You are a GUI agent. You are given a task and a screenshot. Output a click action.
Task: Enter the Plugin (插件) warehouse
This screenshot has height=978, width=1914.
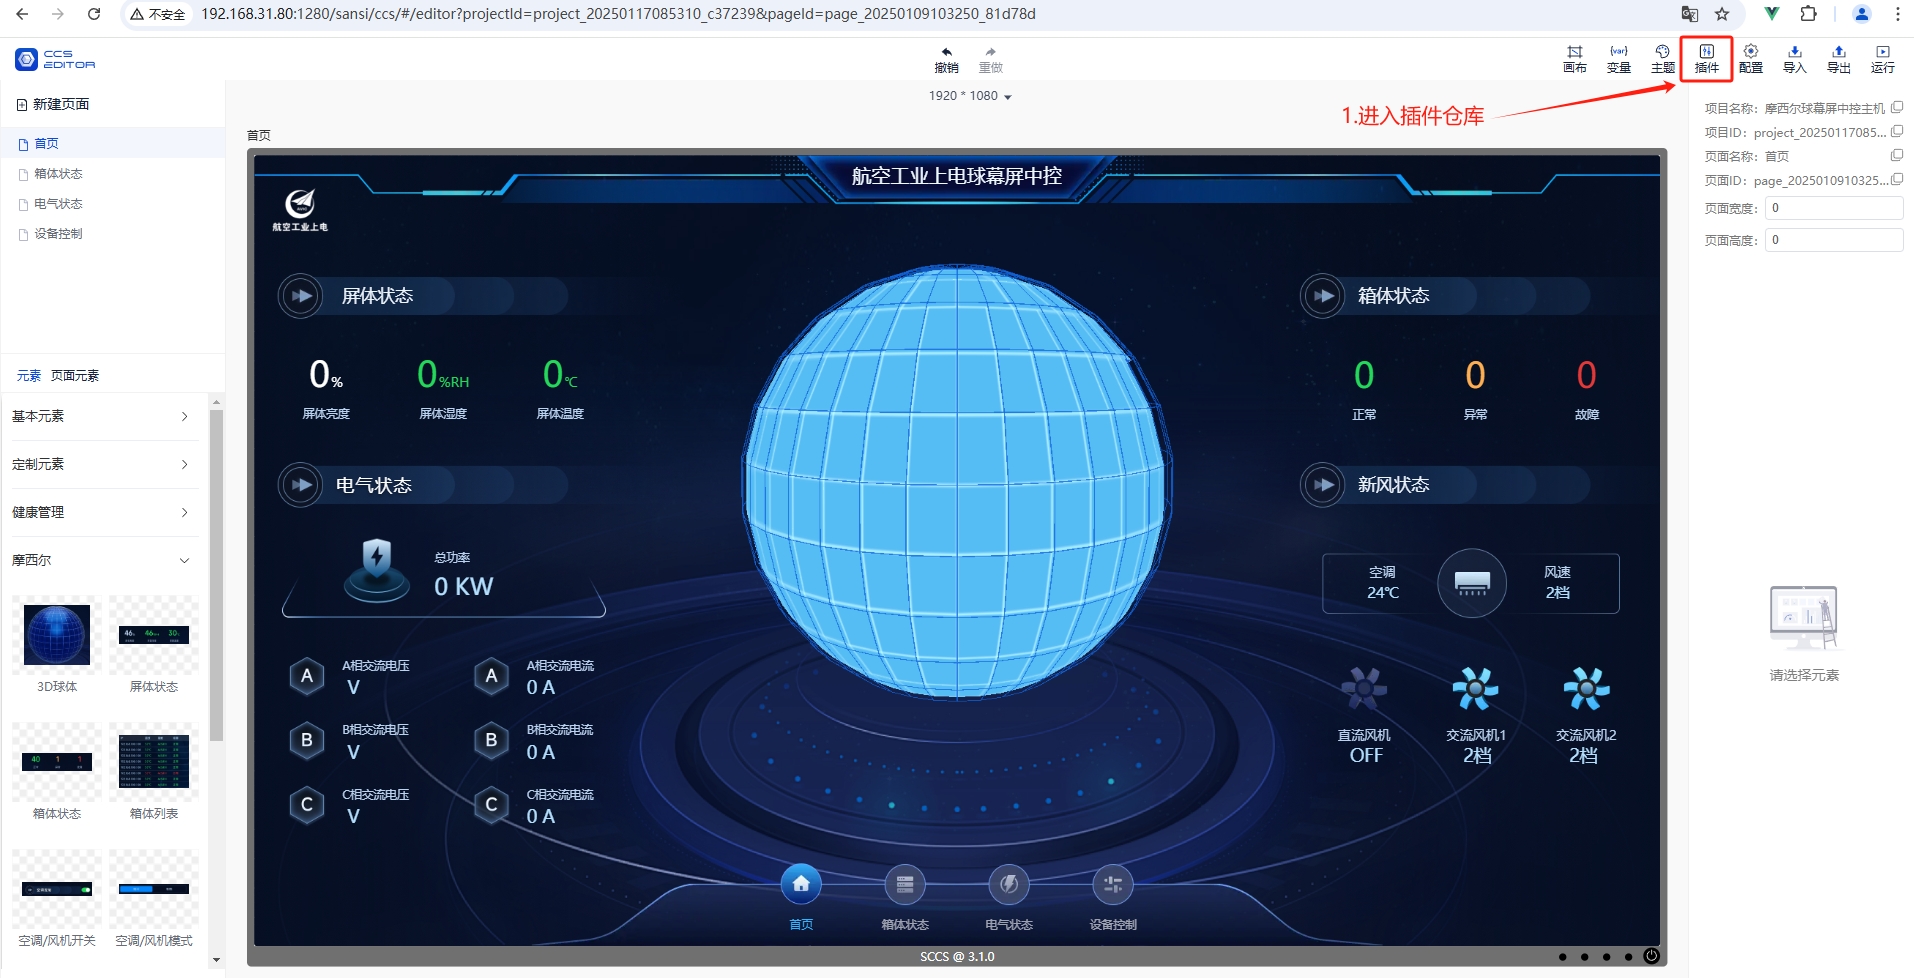point(1707,59)
